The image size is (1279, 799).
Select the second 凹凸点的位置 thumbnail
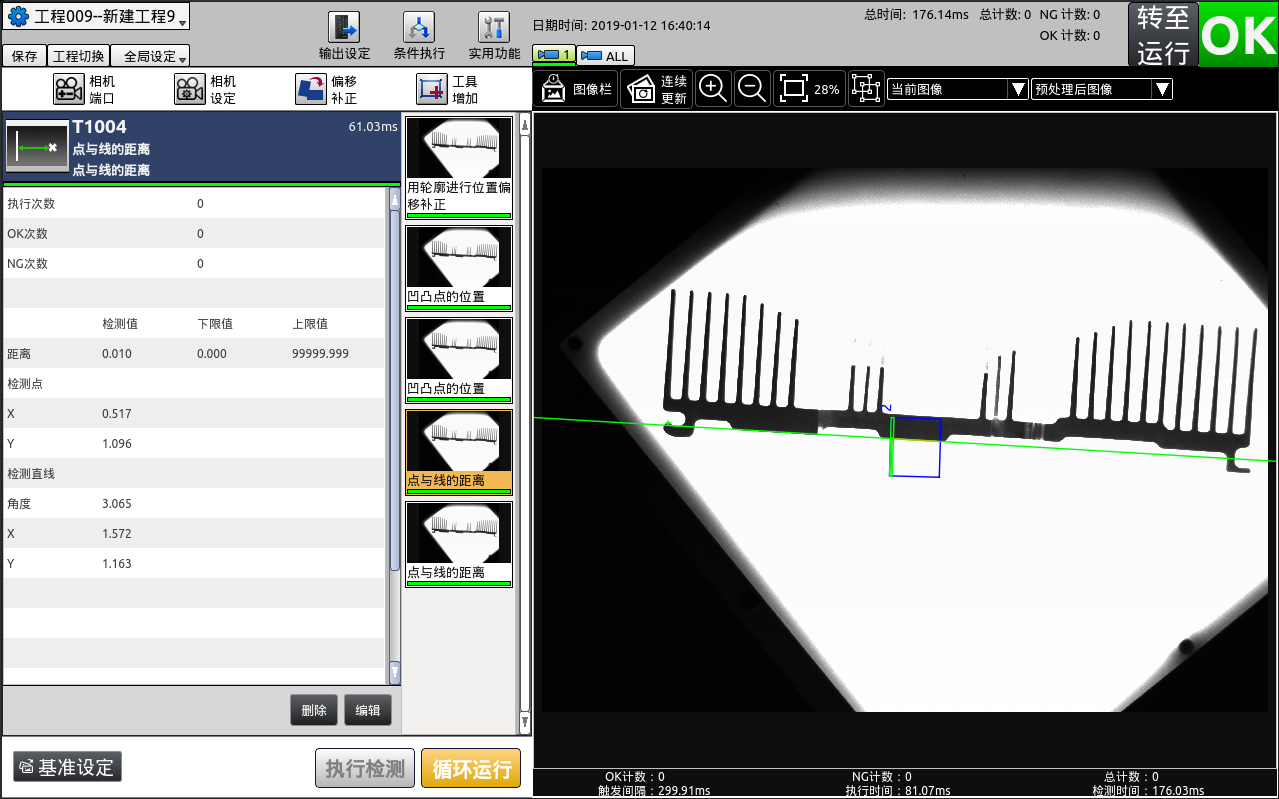[x=459, y=361]
